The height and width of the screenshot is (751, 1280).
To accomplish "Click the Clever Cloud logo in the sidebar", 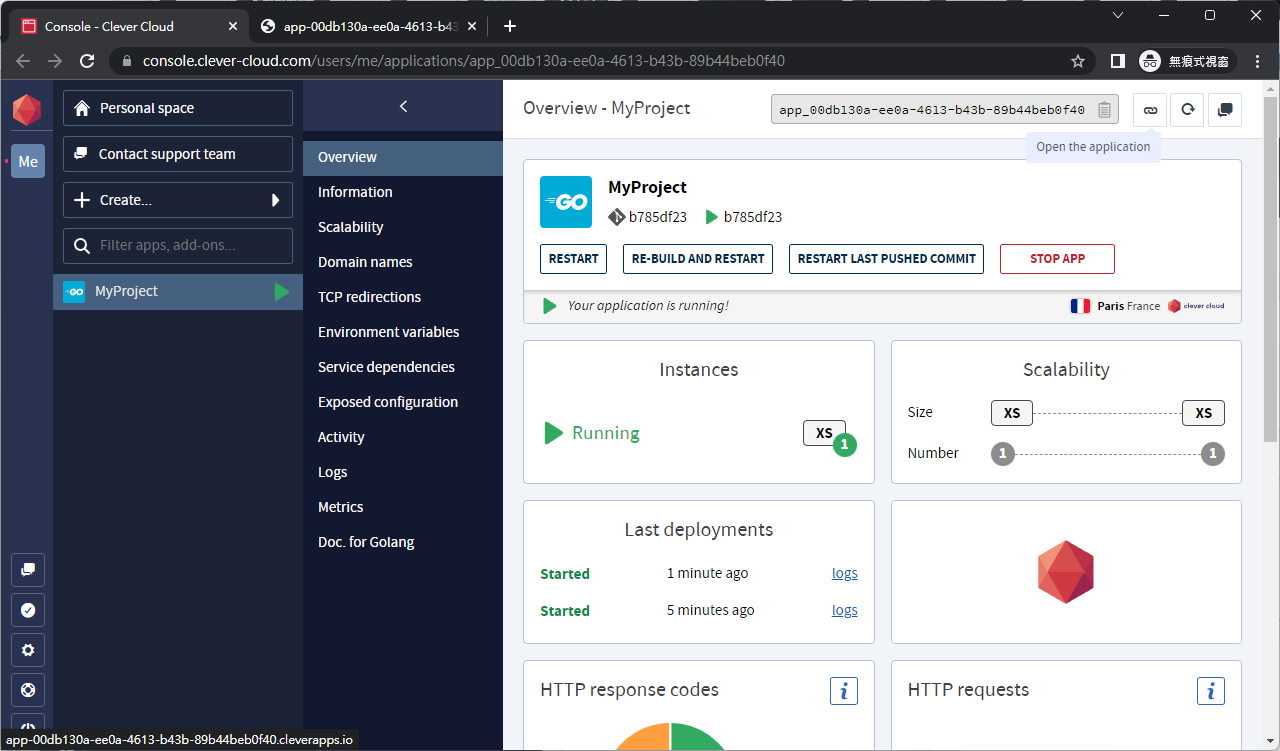I will click(x=27, y=110).
